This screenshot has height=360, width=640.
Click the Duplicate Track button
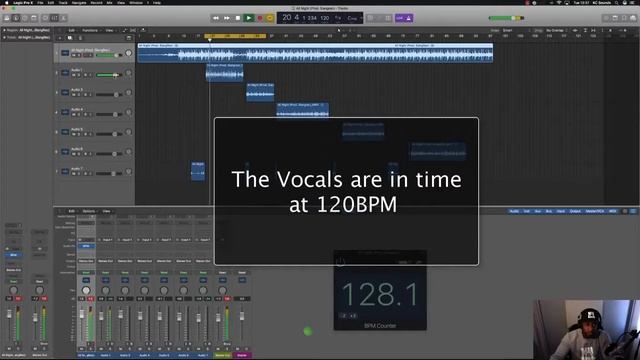(x=70, y=38)
